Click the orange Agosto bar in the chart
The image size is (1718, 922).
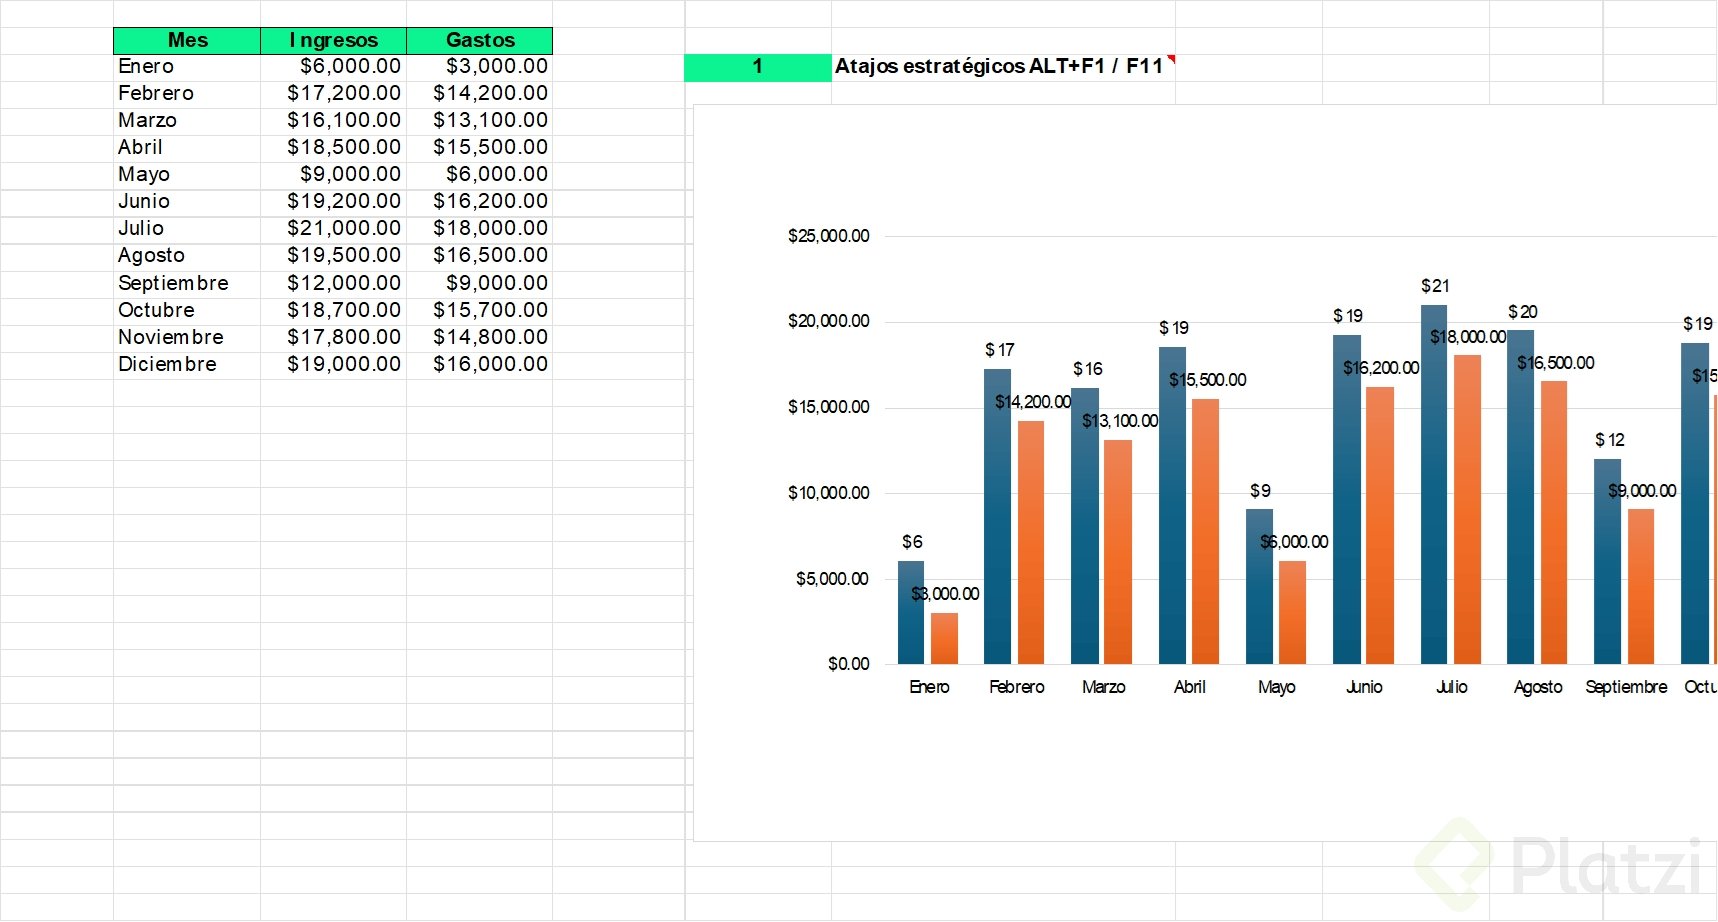pyautogui.click(x=1554, y=522)
